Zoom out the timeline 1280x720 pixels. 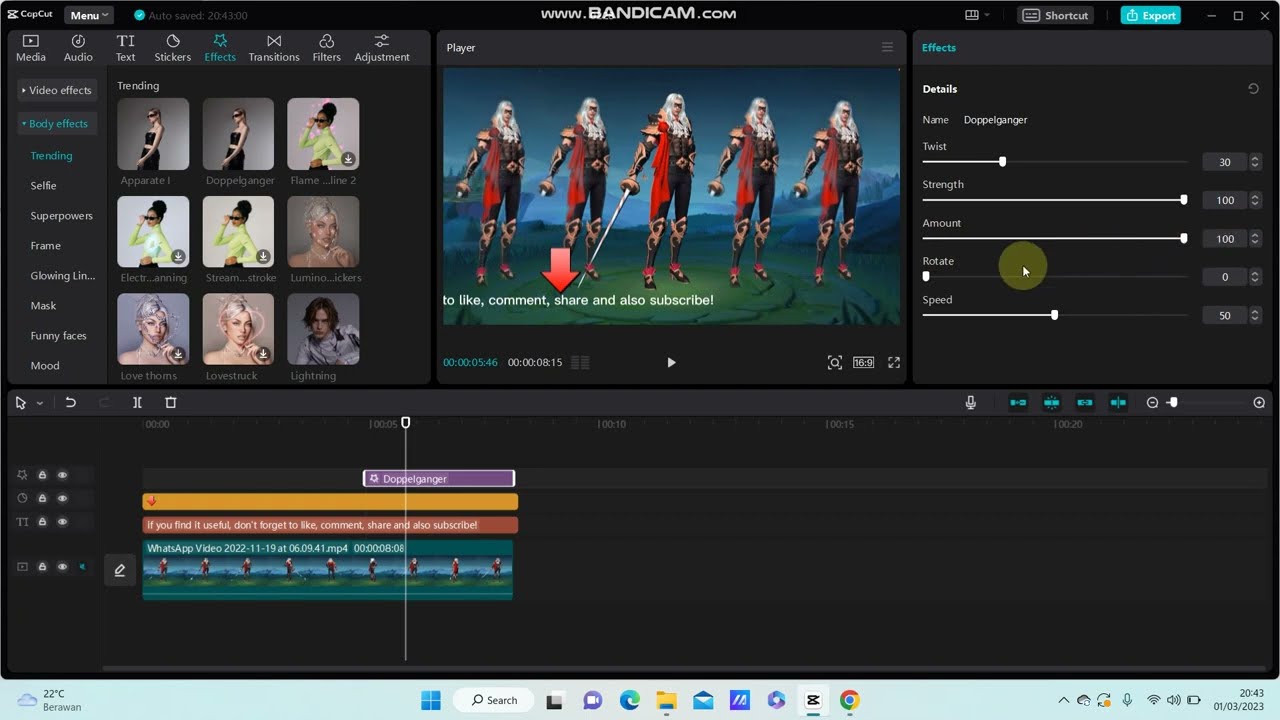(1152, 402)
